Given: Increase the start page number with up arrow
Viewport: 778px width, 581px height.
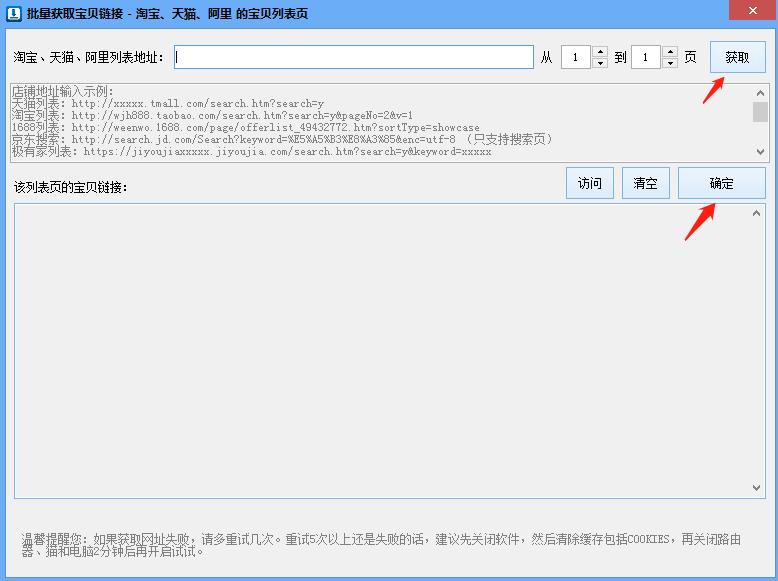Looking at the screenshot, I should (x=600, y=52).
